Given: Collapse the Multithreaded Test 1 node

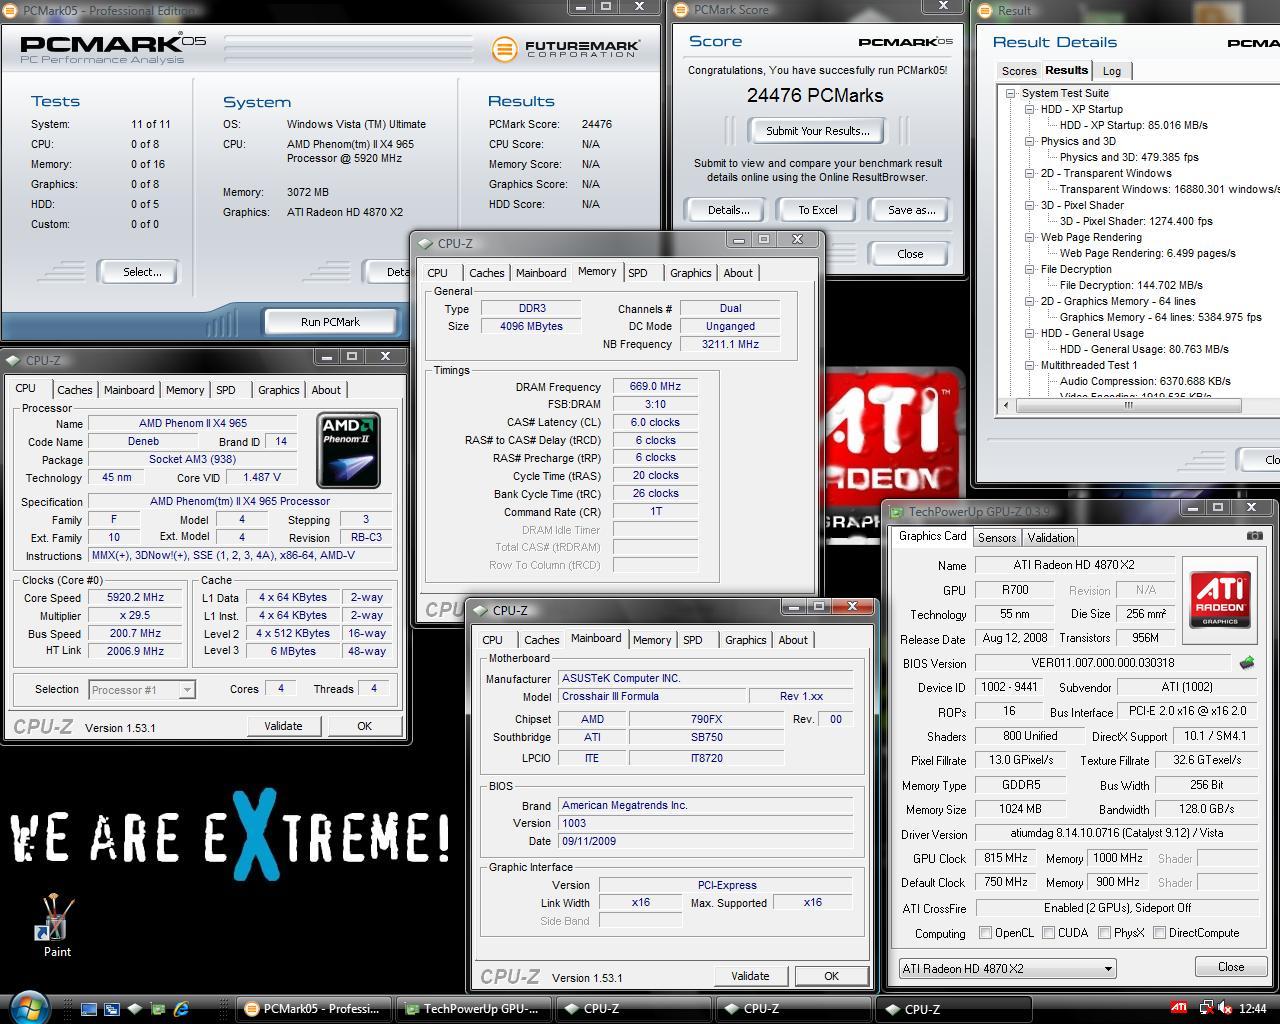Looking at the screenshot, I should (1029, 365).
